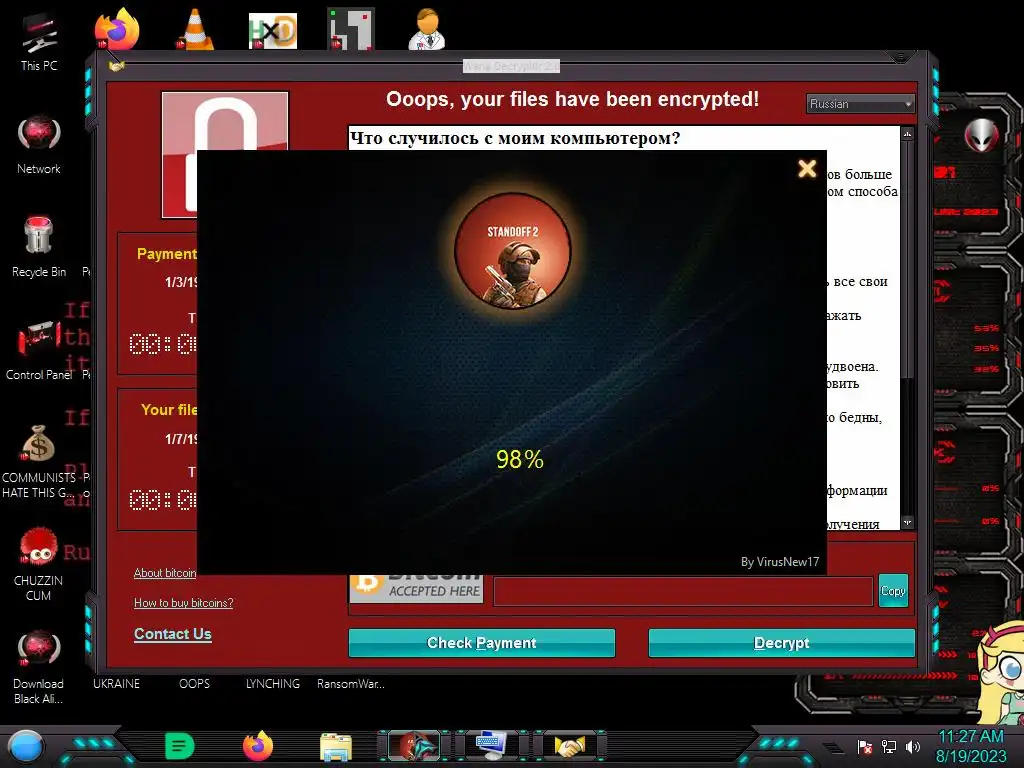Click the Check Payment button

point(481,643)
